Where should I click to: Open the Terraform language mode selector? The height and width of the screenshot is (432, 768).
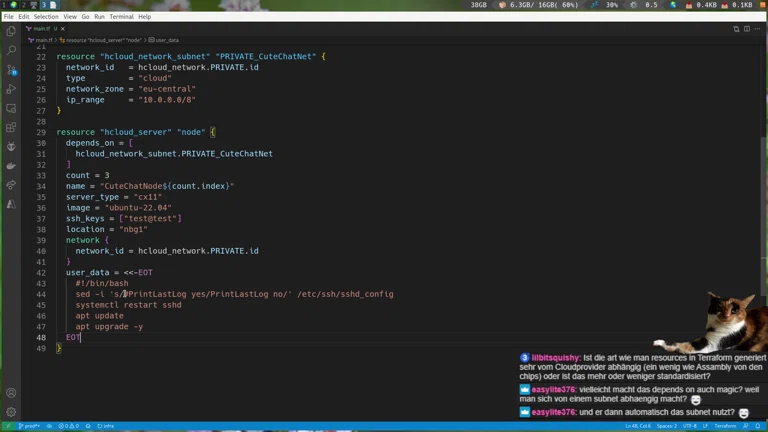pyautogui.click(x=725, y=426)
